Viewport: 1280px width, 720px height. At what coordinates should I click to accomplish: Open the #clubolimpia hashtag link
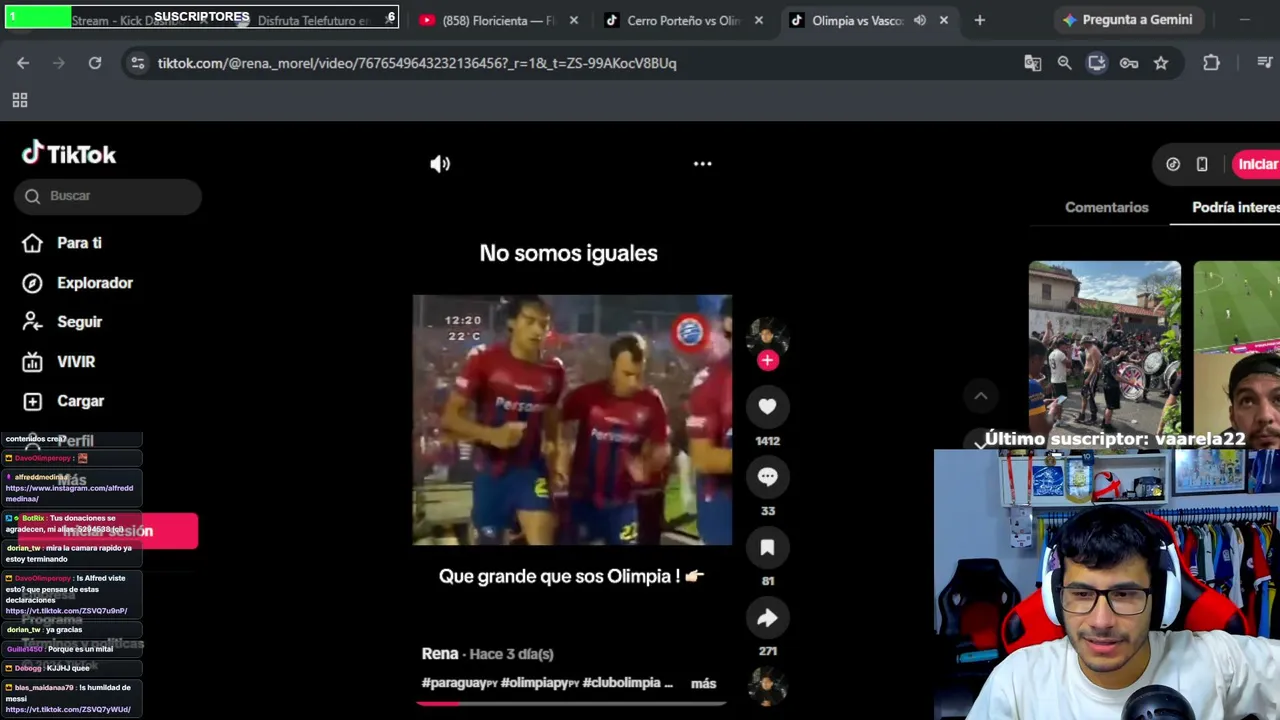621,683
